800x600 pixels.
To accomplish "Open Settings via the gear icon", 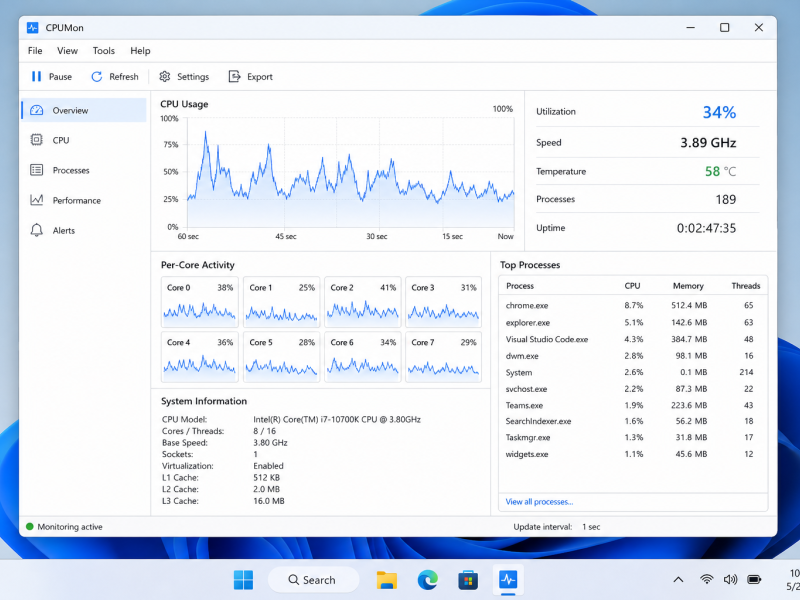I will pyautogui.click(x=164, y=77).
